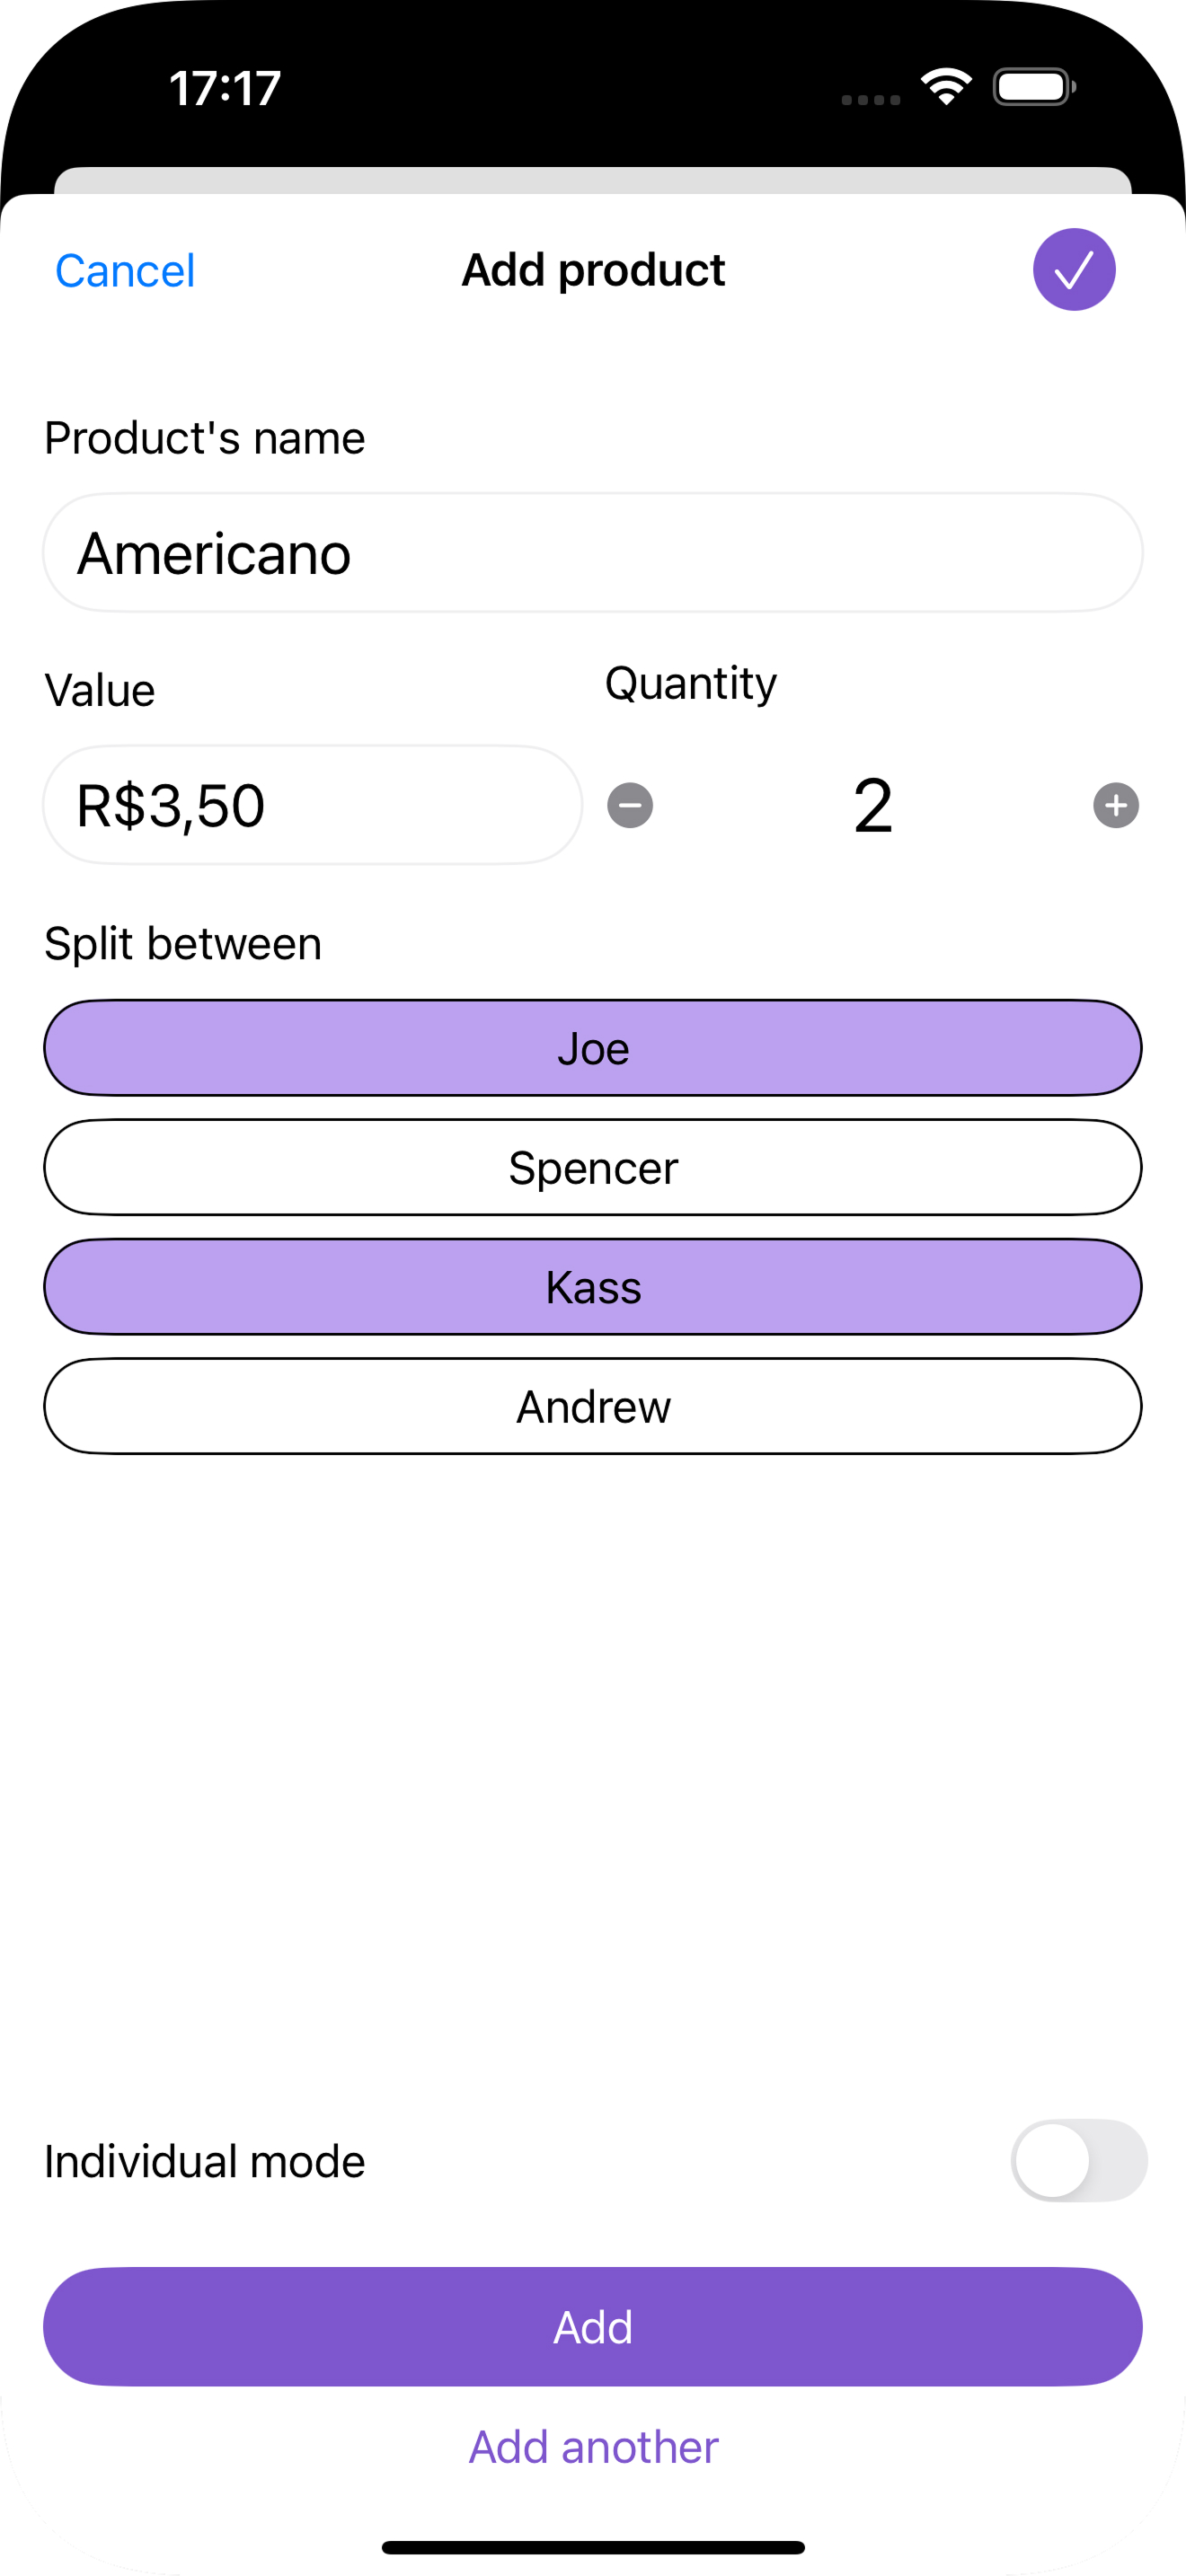Cancel adding the product
The image size is (1186, 2576).
tap(125, 271)
